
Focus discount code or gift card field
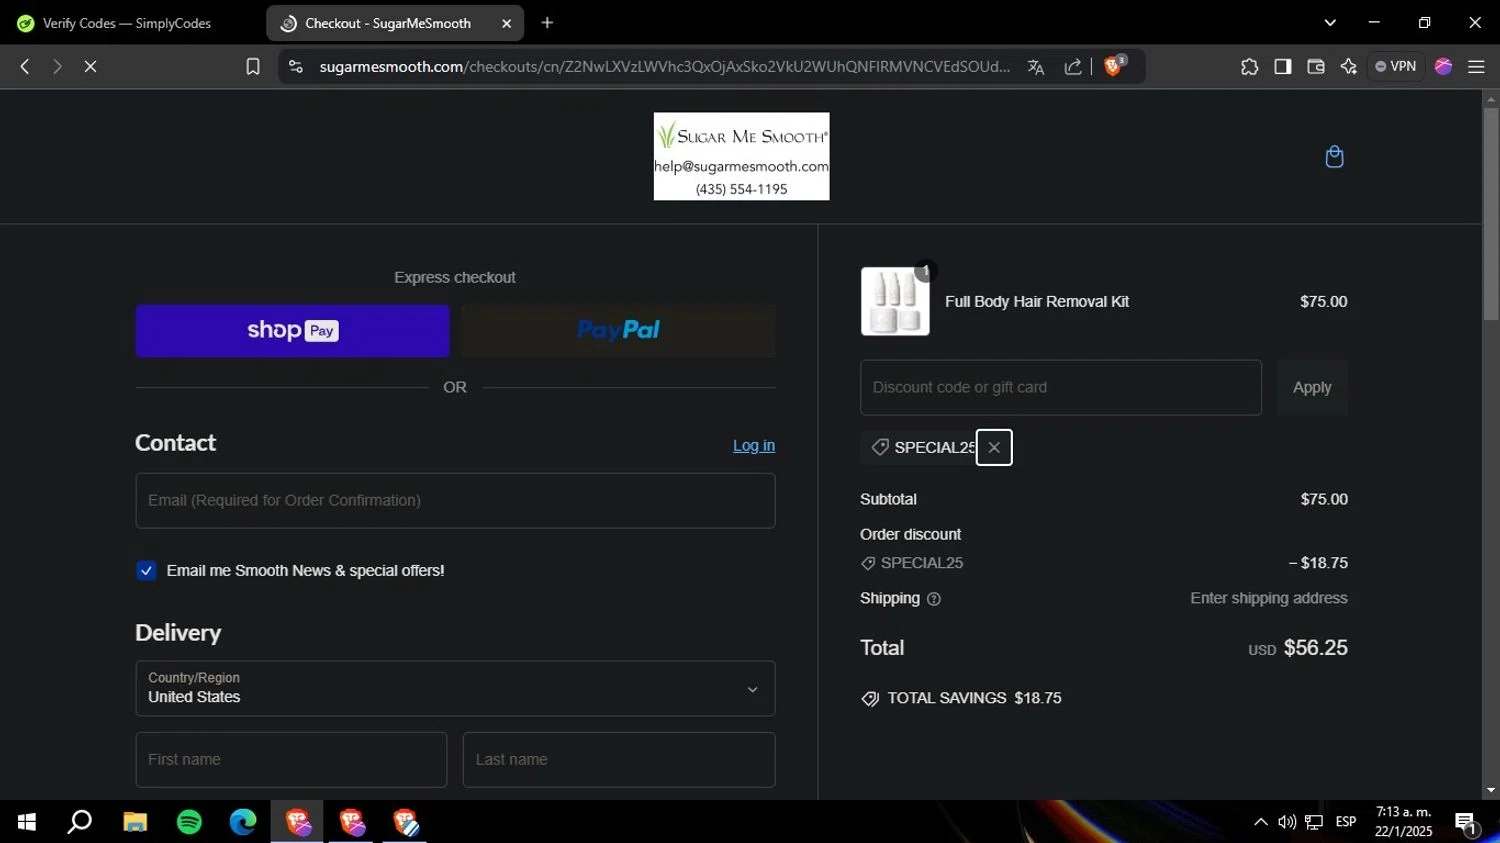pos(1061,388)
